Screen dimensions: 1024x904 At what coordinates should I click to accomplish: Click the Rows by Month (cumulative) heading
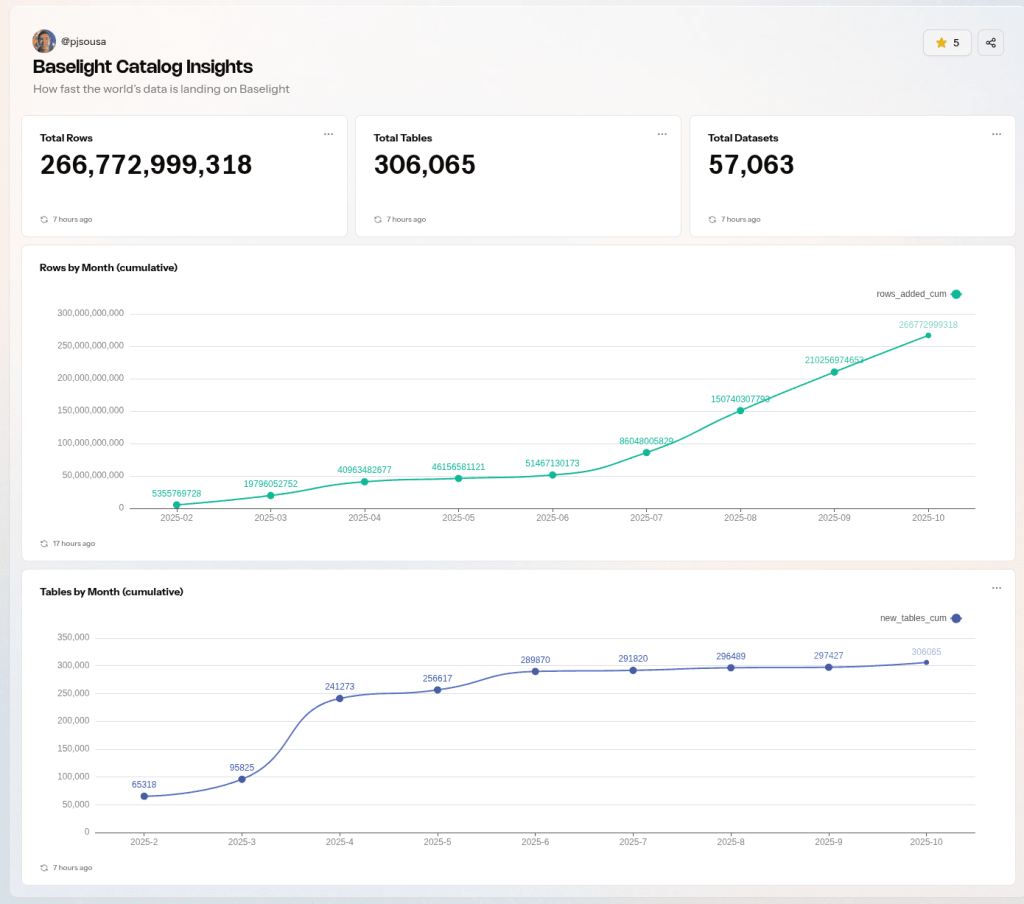[108, 268]
